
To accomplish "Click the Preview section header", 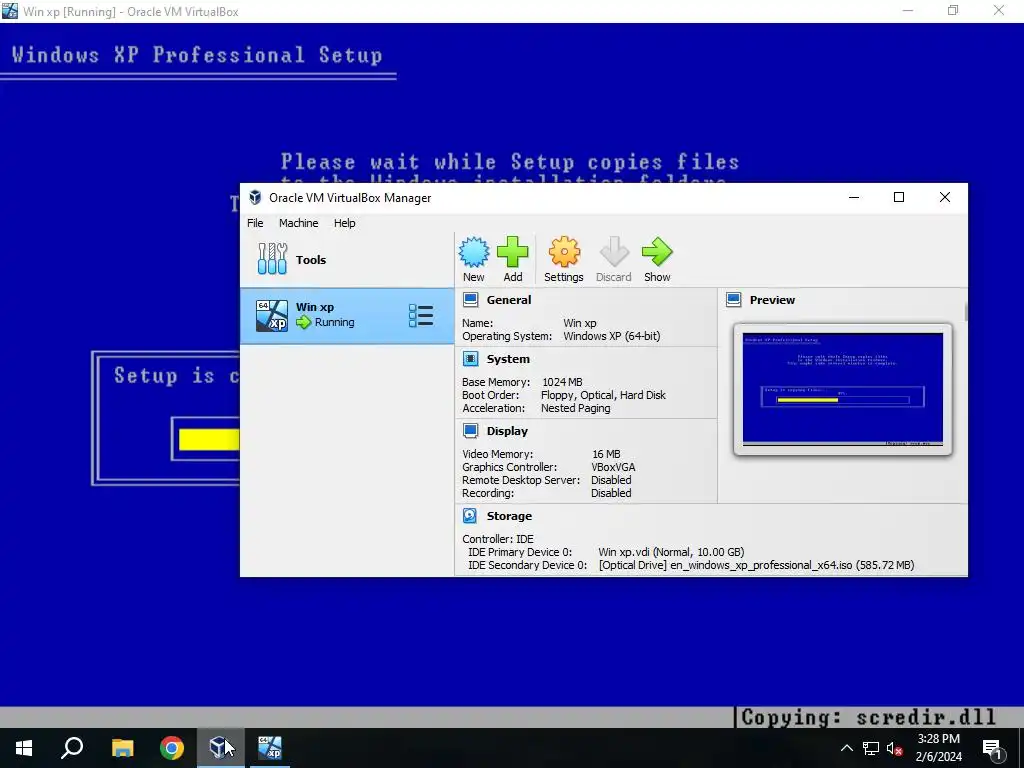I will [772, 300].
